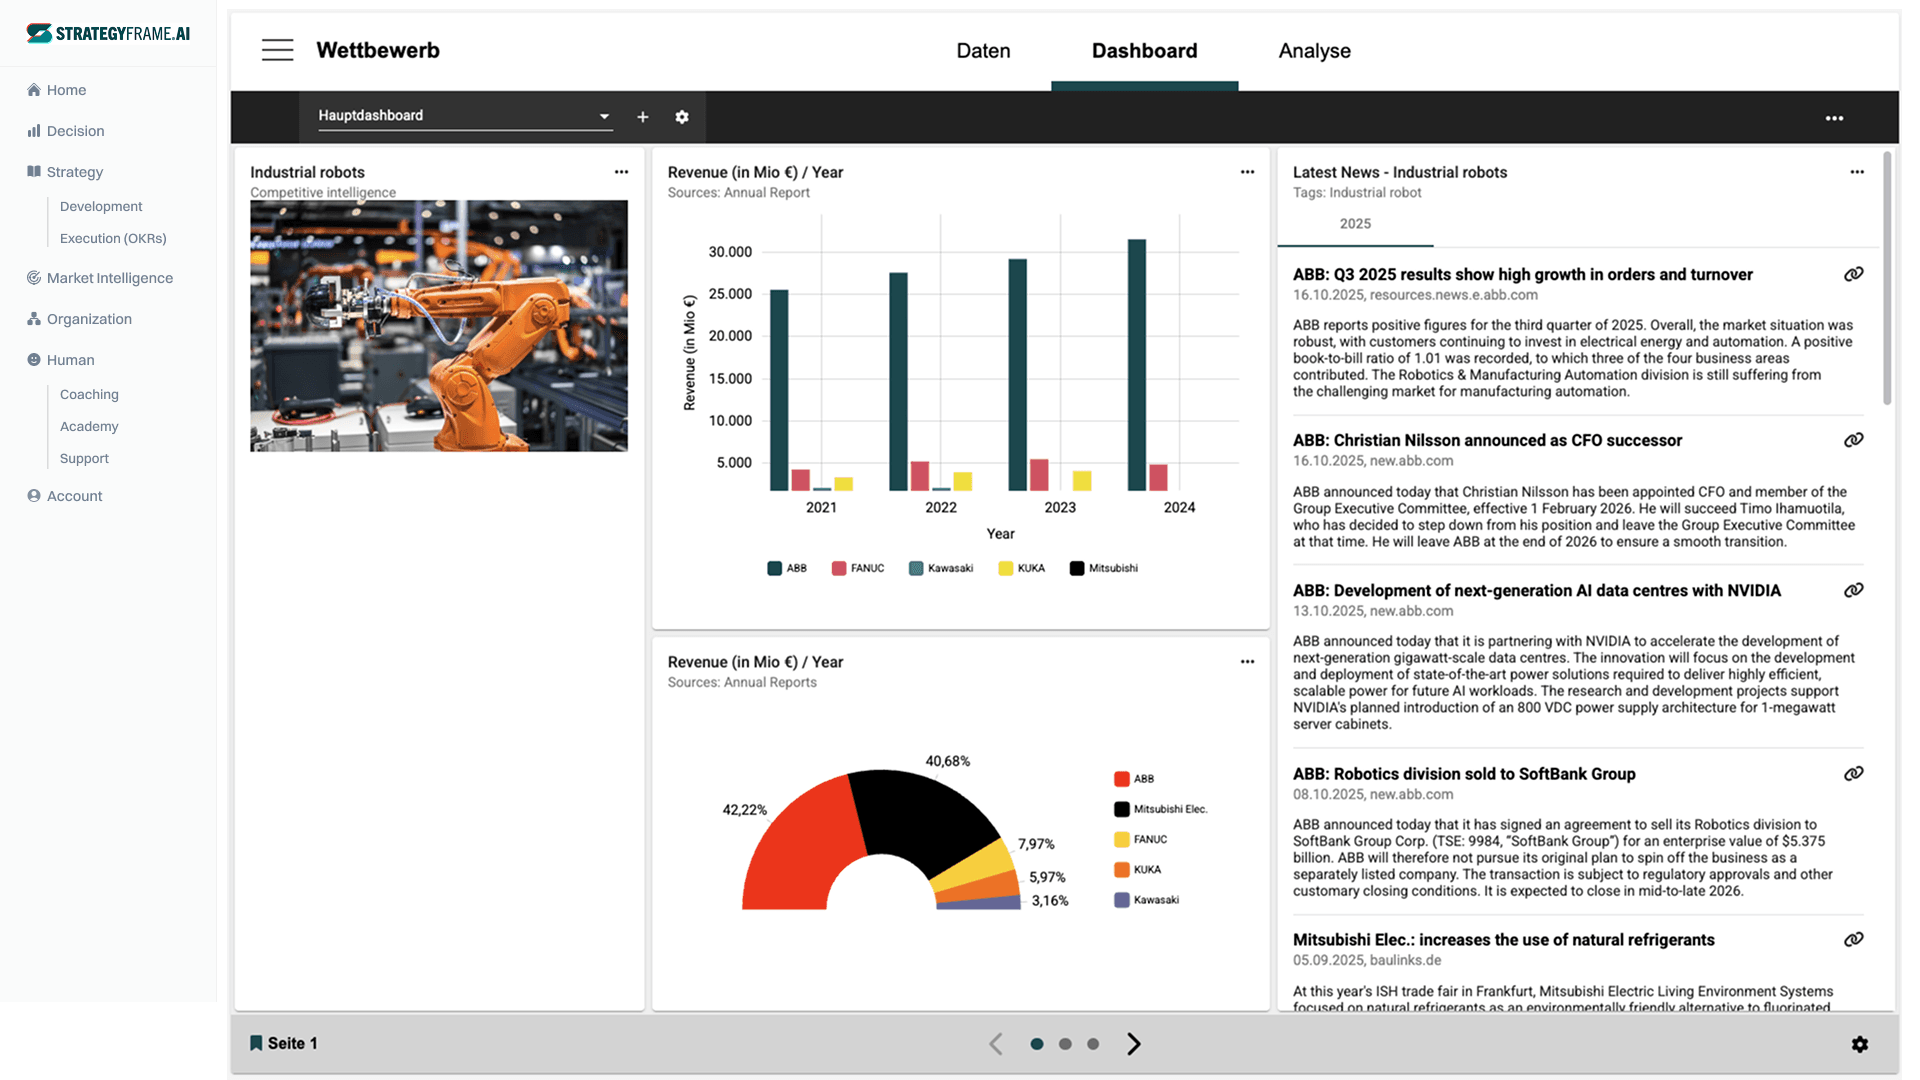This screenshot has width=1920, height=1080.
Task: Click the page settings gear at bottom right
Action: 1859,1044
